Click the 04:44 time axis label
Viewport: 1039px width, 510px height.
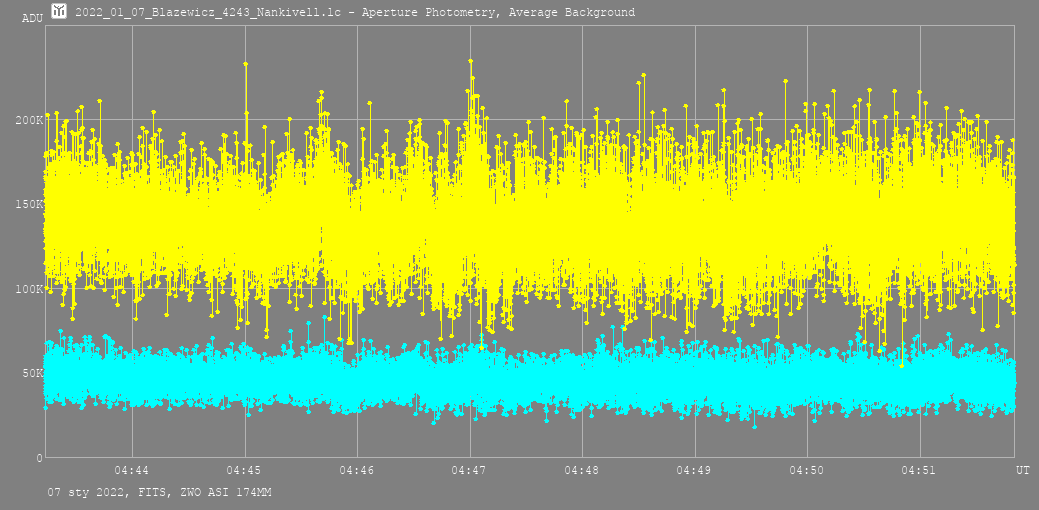(133, 470)
